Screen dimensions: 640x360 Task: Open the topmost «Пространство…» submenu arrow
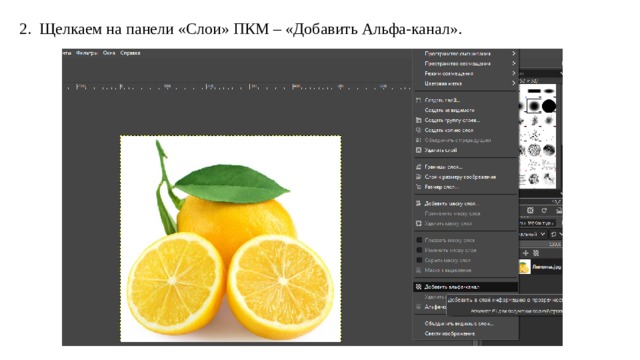tap(513, 53)
